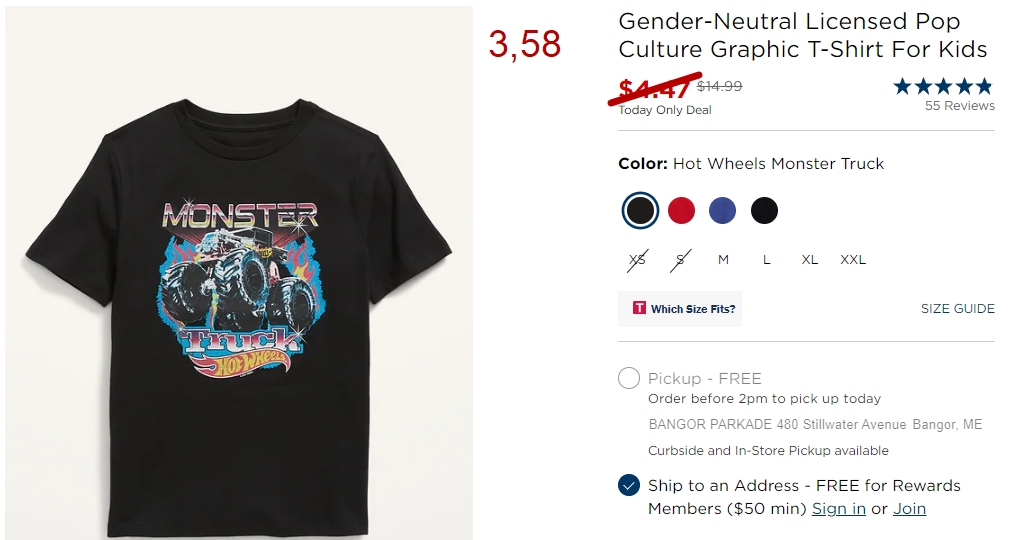Image resolution: width=1027 pixels, height=540 pixels.
Task: Select the Pickup - FREE radio button
Action: [x=629, y=378]
